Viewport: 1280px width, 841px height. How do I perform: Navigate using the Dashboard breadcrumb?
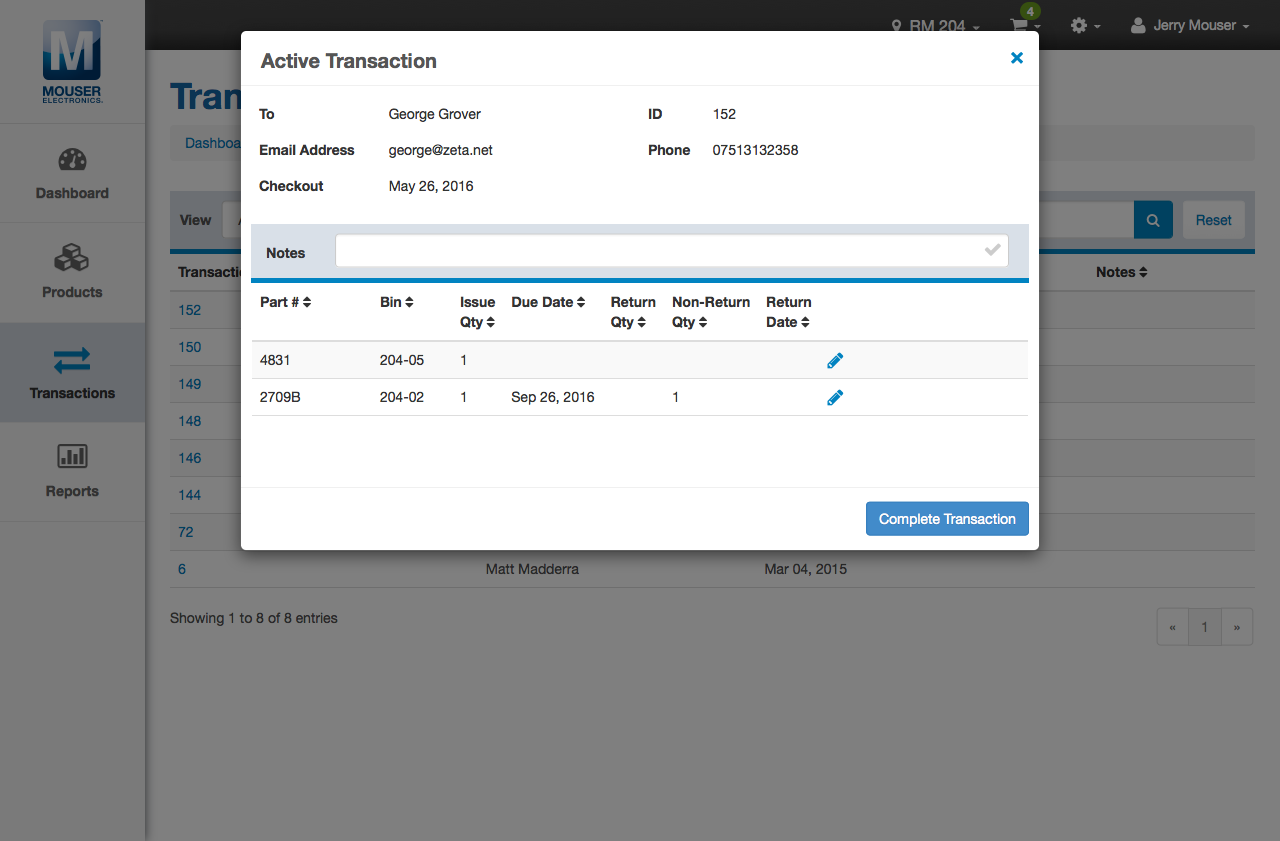213,142
